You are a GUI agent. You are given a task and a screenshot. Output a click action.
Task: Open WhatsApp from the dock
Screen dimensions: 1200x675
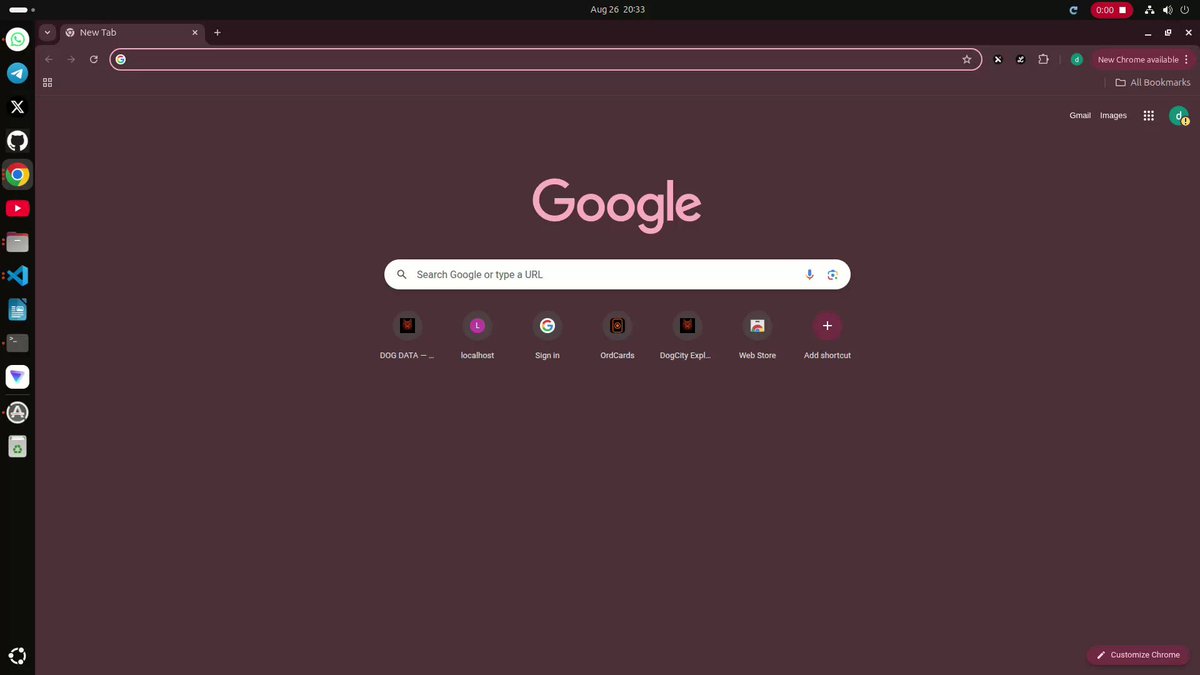pos(17,40)
